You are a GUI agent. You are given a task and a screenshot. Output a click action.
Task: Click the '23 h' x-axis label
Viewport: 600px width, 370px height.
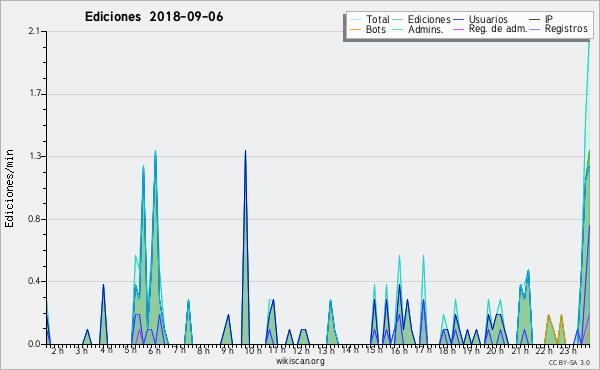568,351
